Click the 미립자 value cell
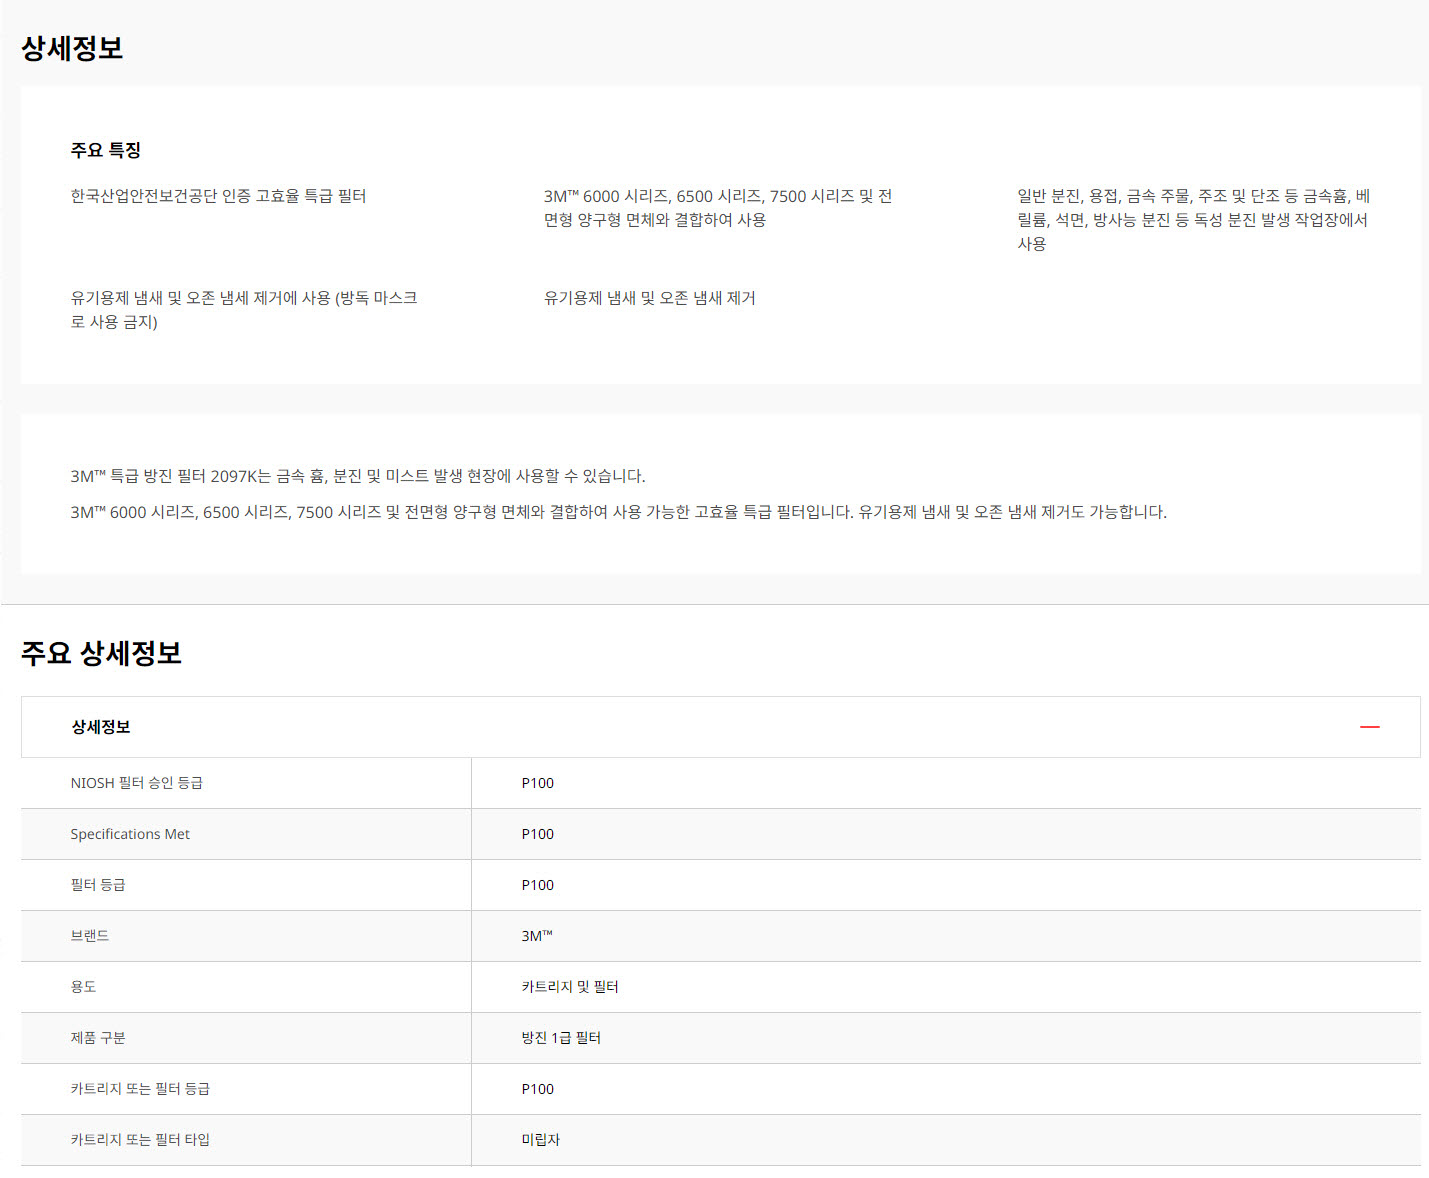Viewport: 1429px width, 1178px height. (946, 1140)
